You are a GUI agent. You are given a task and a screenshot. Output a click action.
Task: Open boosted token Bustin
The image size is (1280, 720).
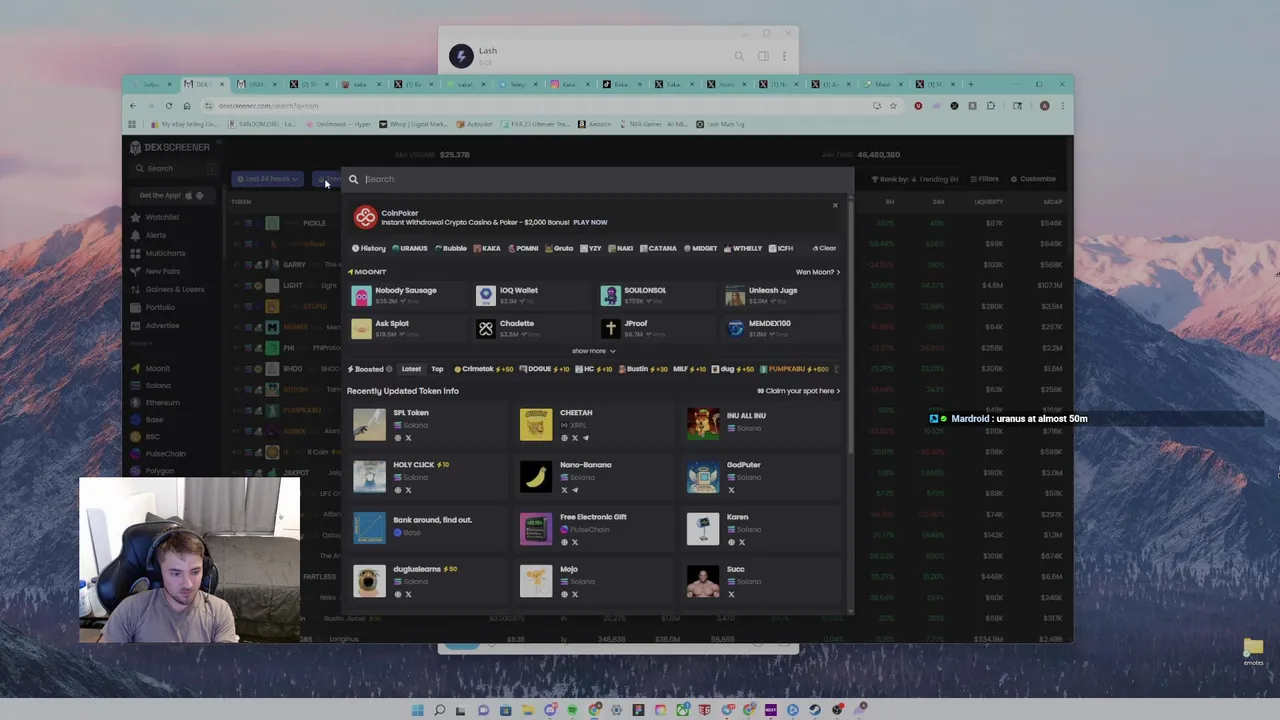point(641,369)
